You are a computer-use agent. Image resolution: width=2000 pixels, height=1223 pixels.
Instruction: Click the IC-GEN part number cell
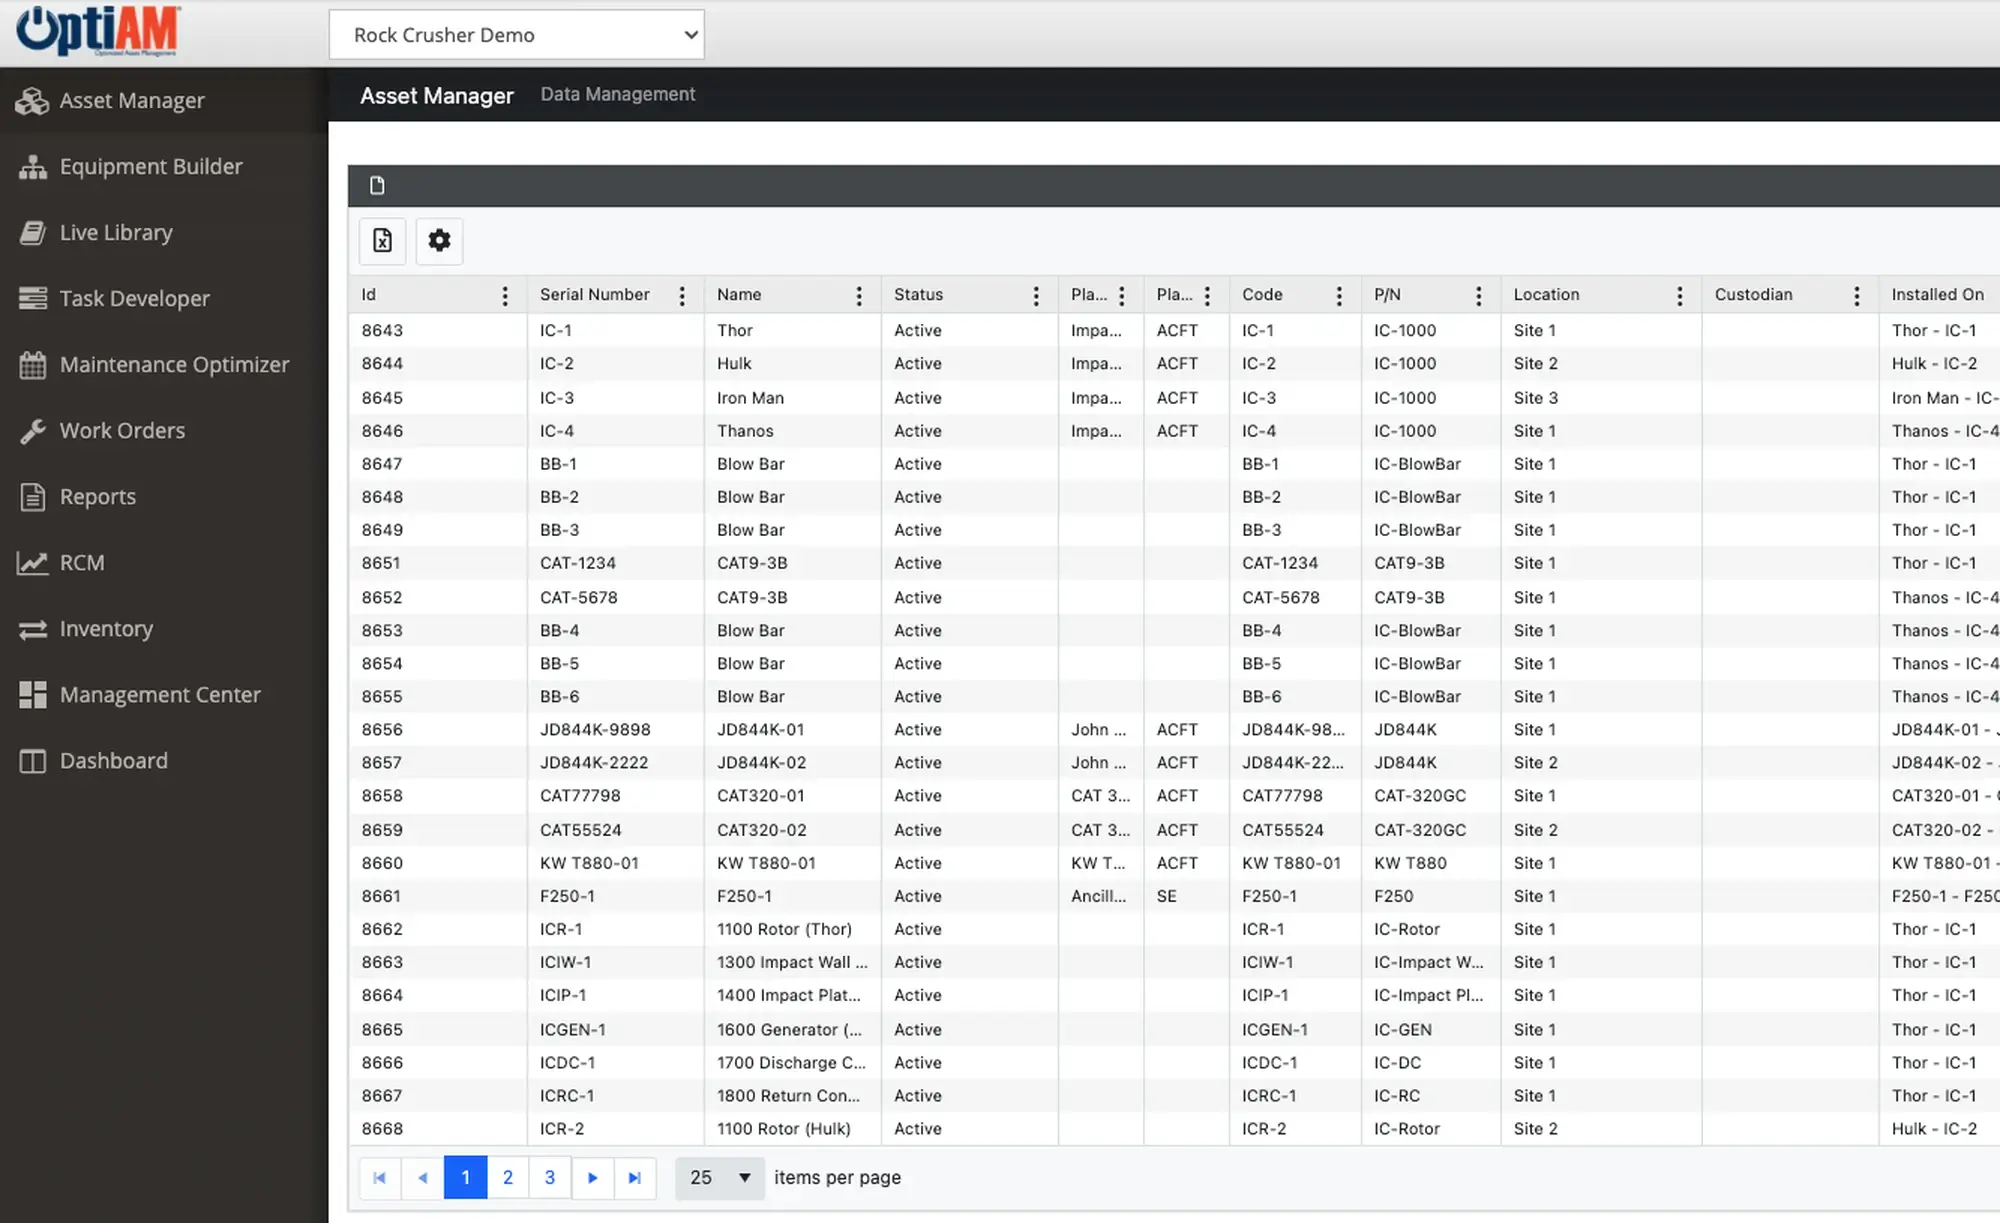[1431, 1030]
